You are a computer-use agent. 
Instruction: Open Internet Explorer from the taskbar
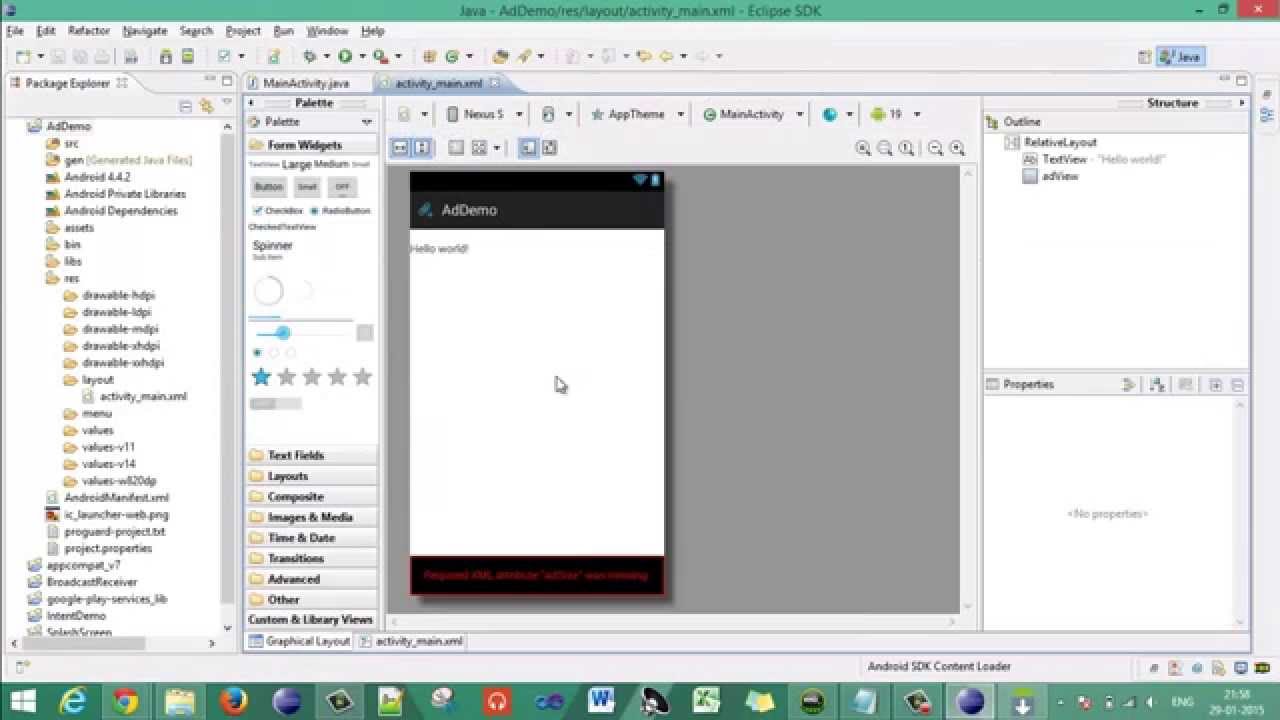[73, 702]
